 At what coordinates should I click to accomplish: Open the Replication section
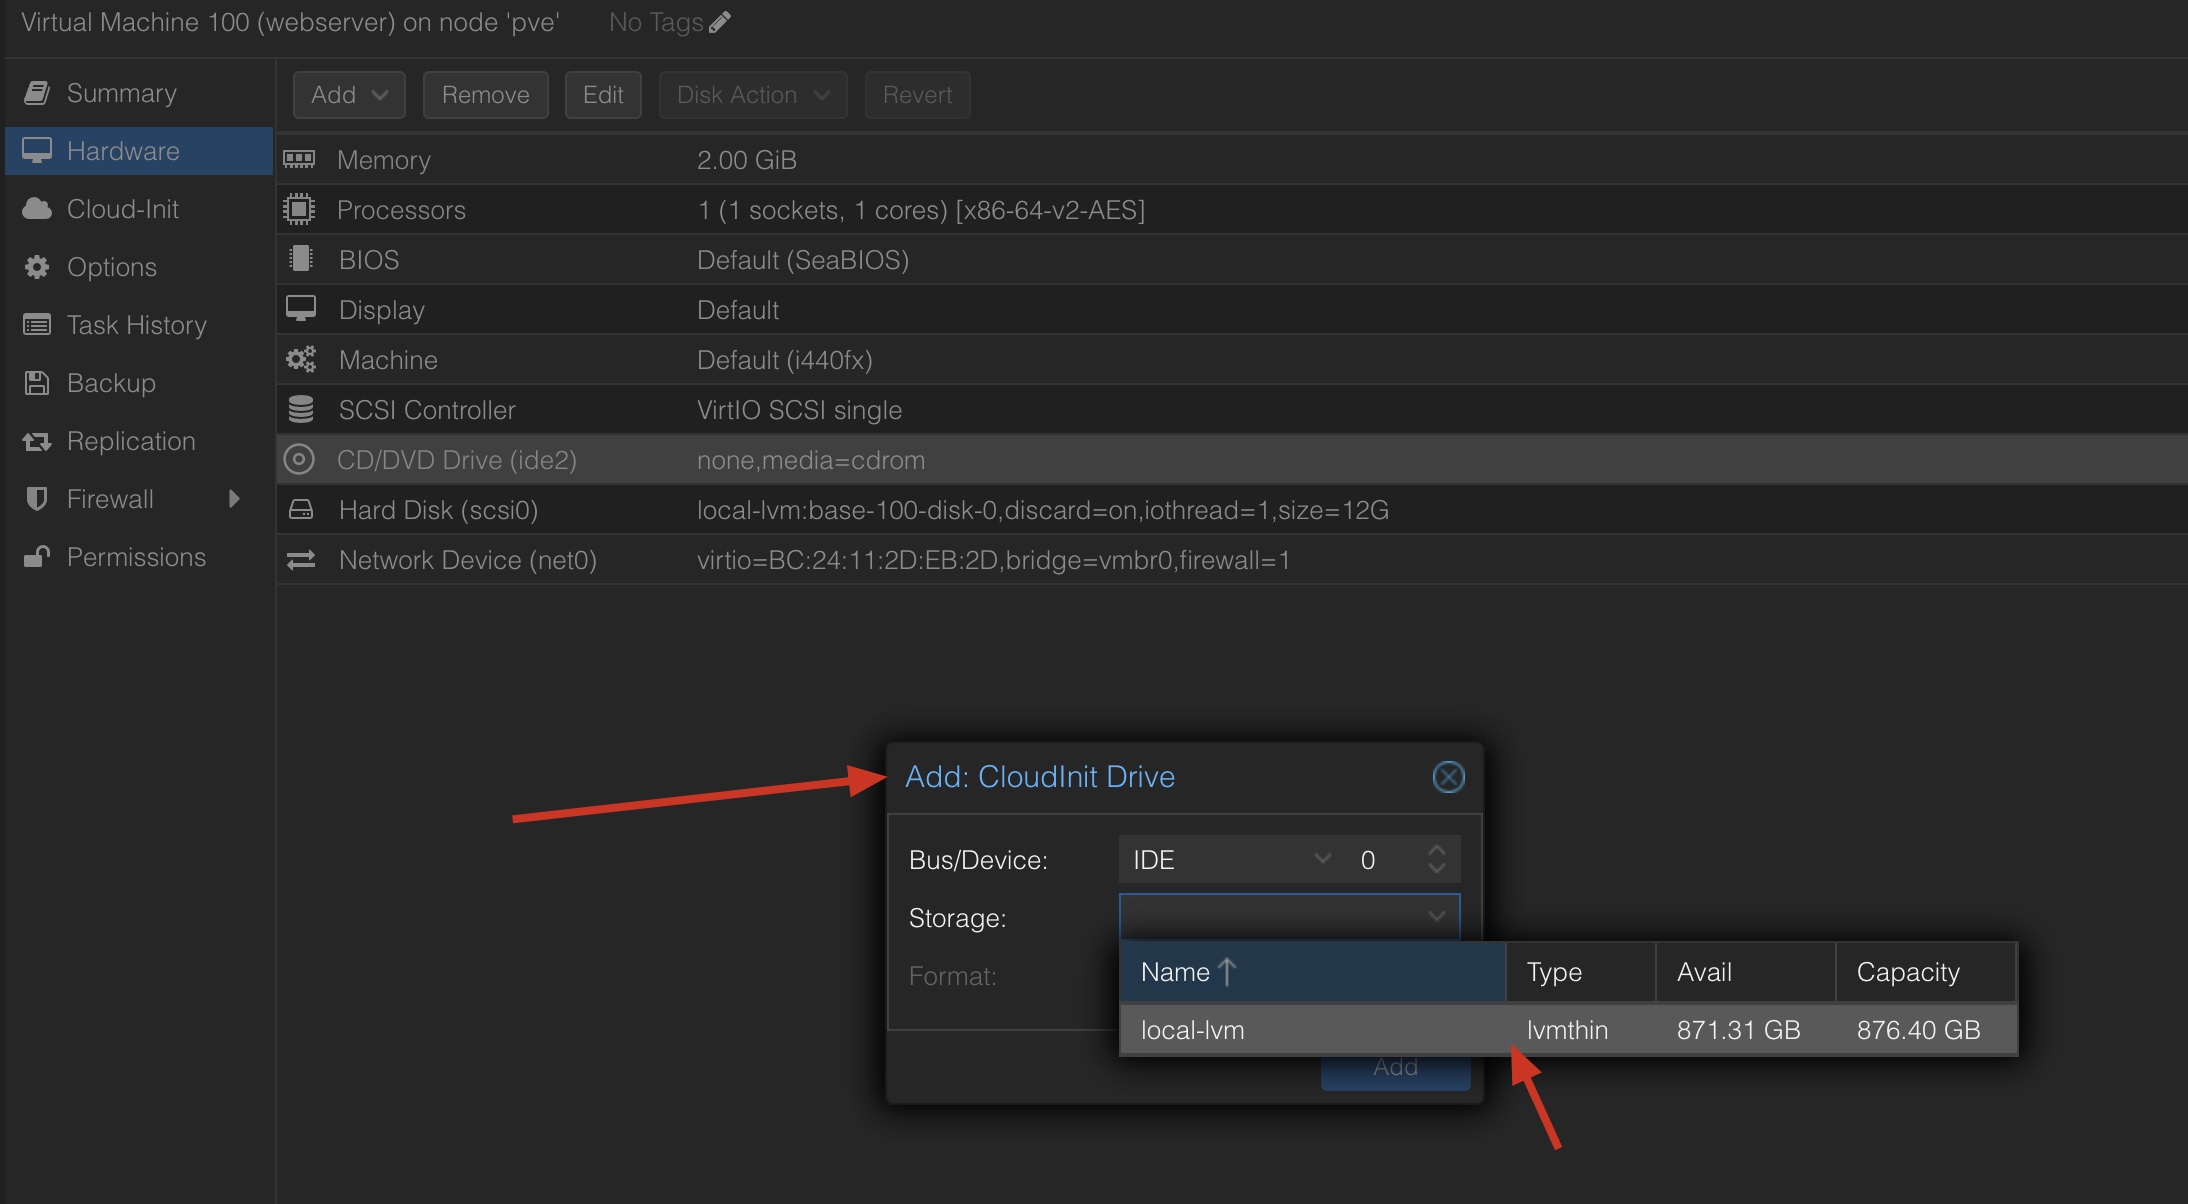[139, 441]
